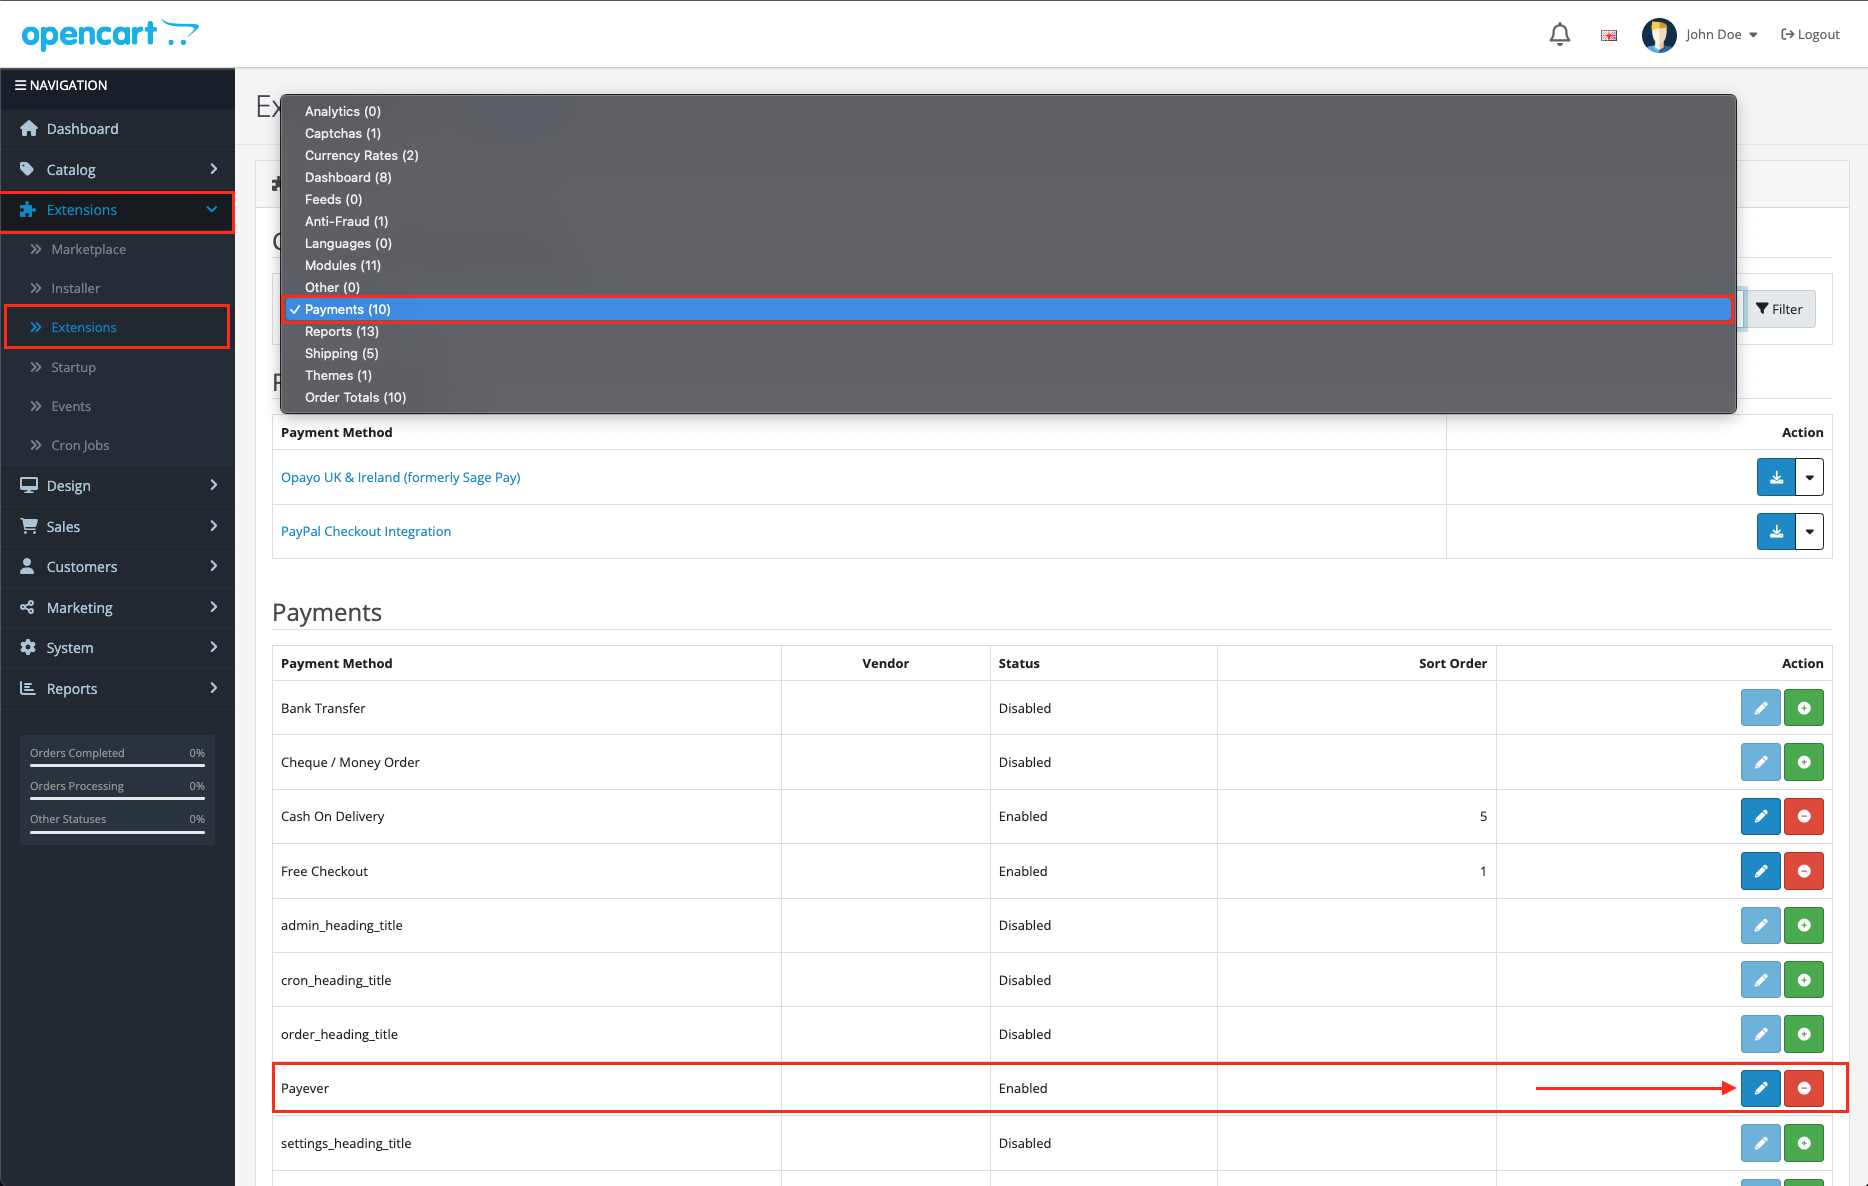1868x1186 pixels.
Task: Expand the Catalog menu
Action: (x=117, y=170)
